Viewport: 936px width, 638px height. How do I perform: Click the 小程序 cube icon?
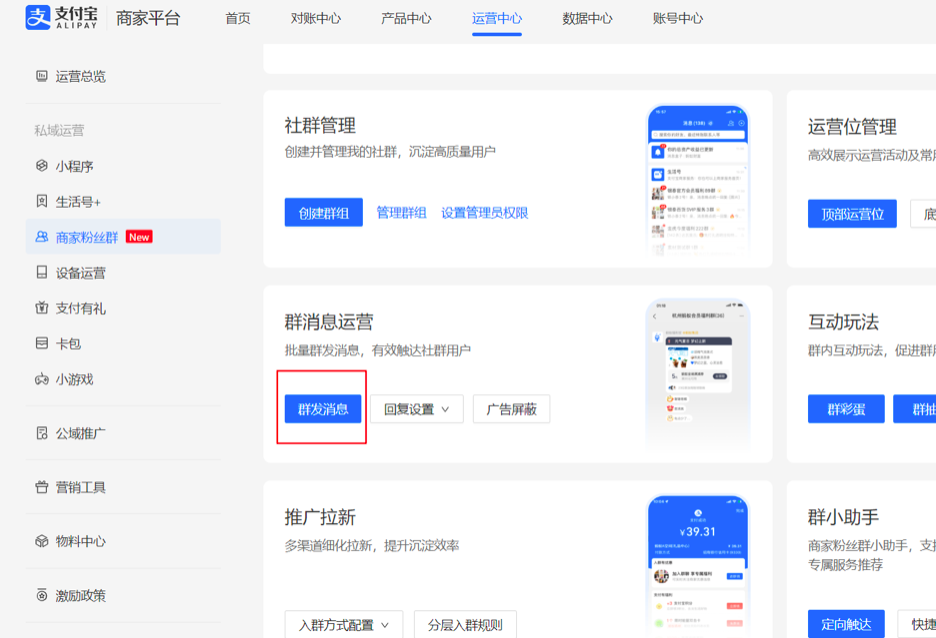(x=41, y=166)
